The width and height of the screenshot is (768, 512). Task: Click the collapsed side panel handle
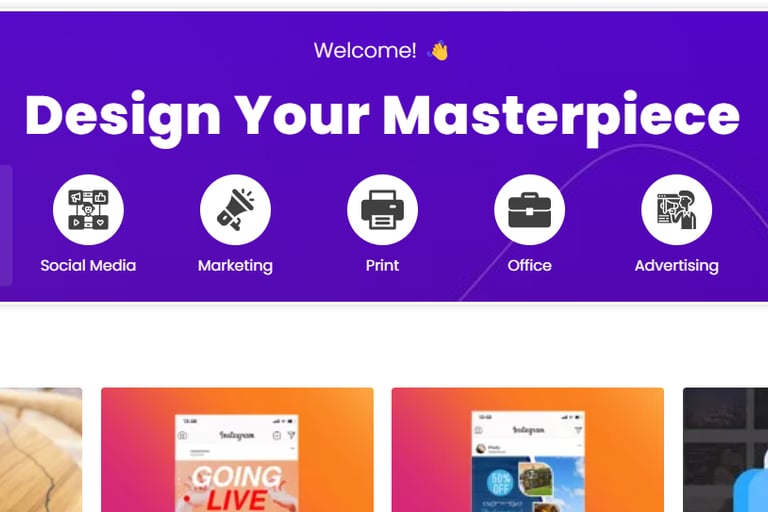pos(6,225)
